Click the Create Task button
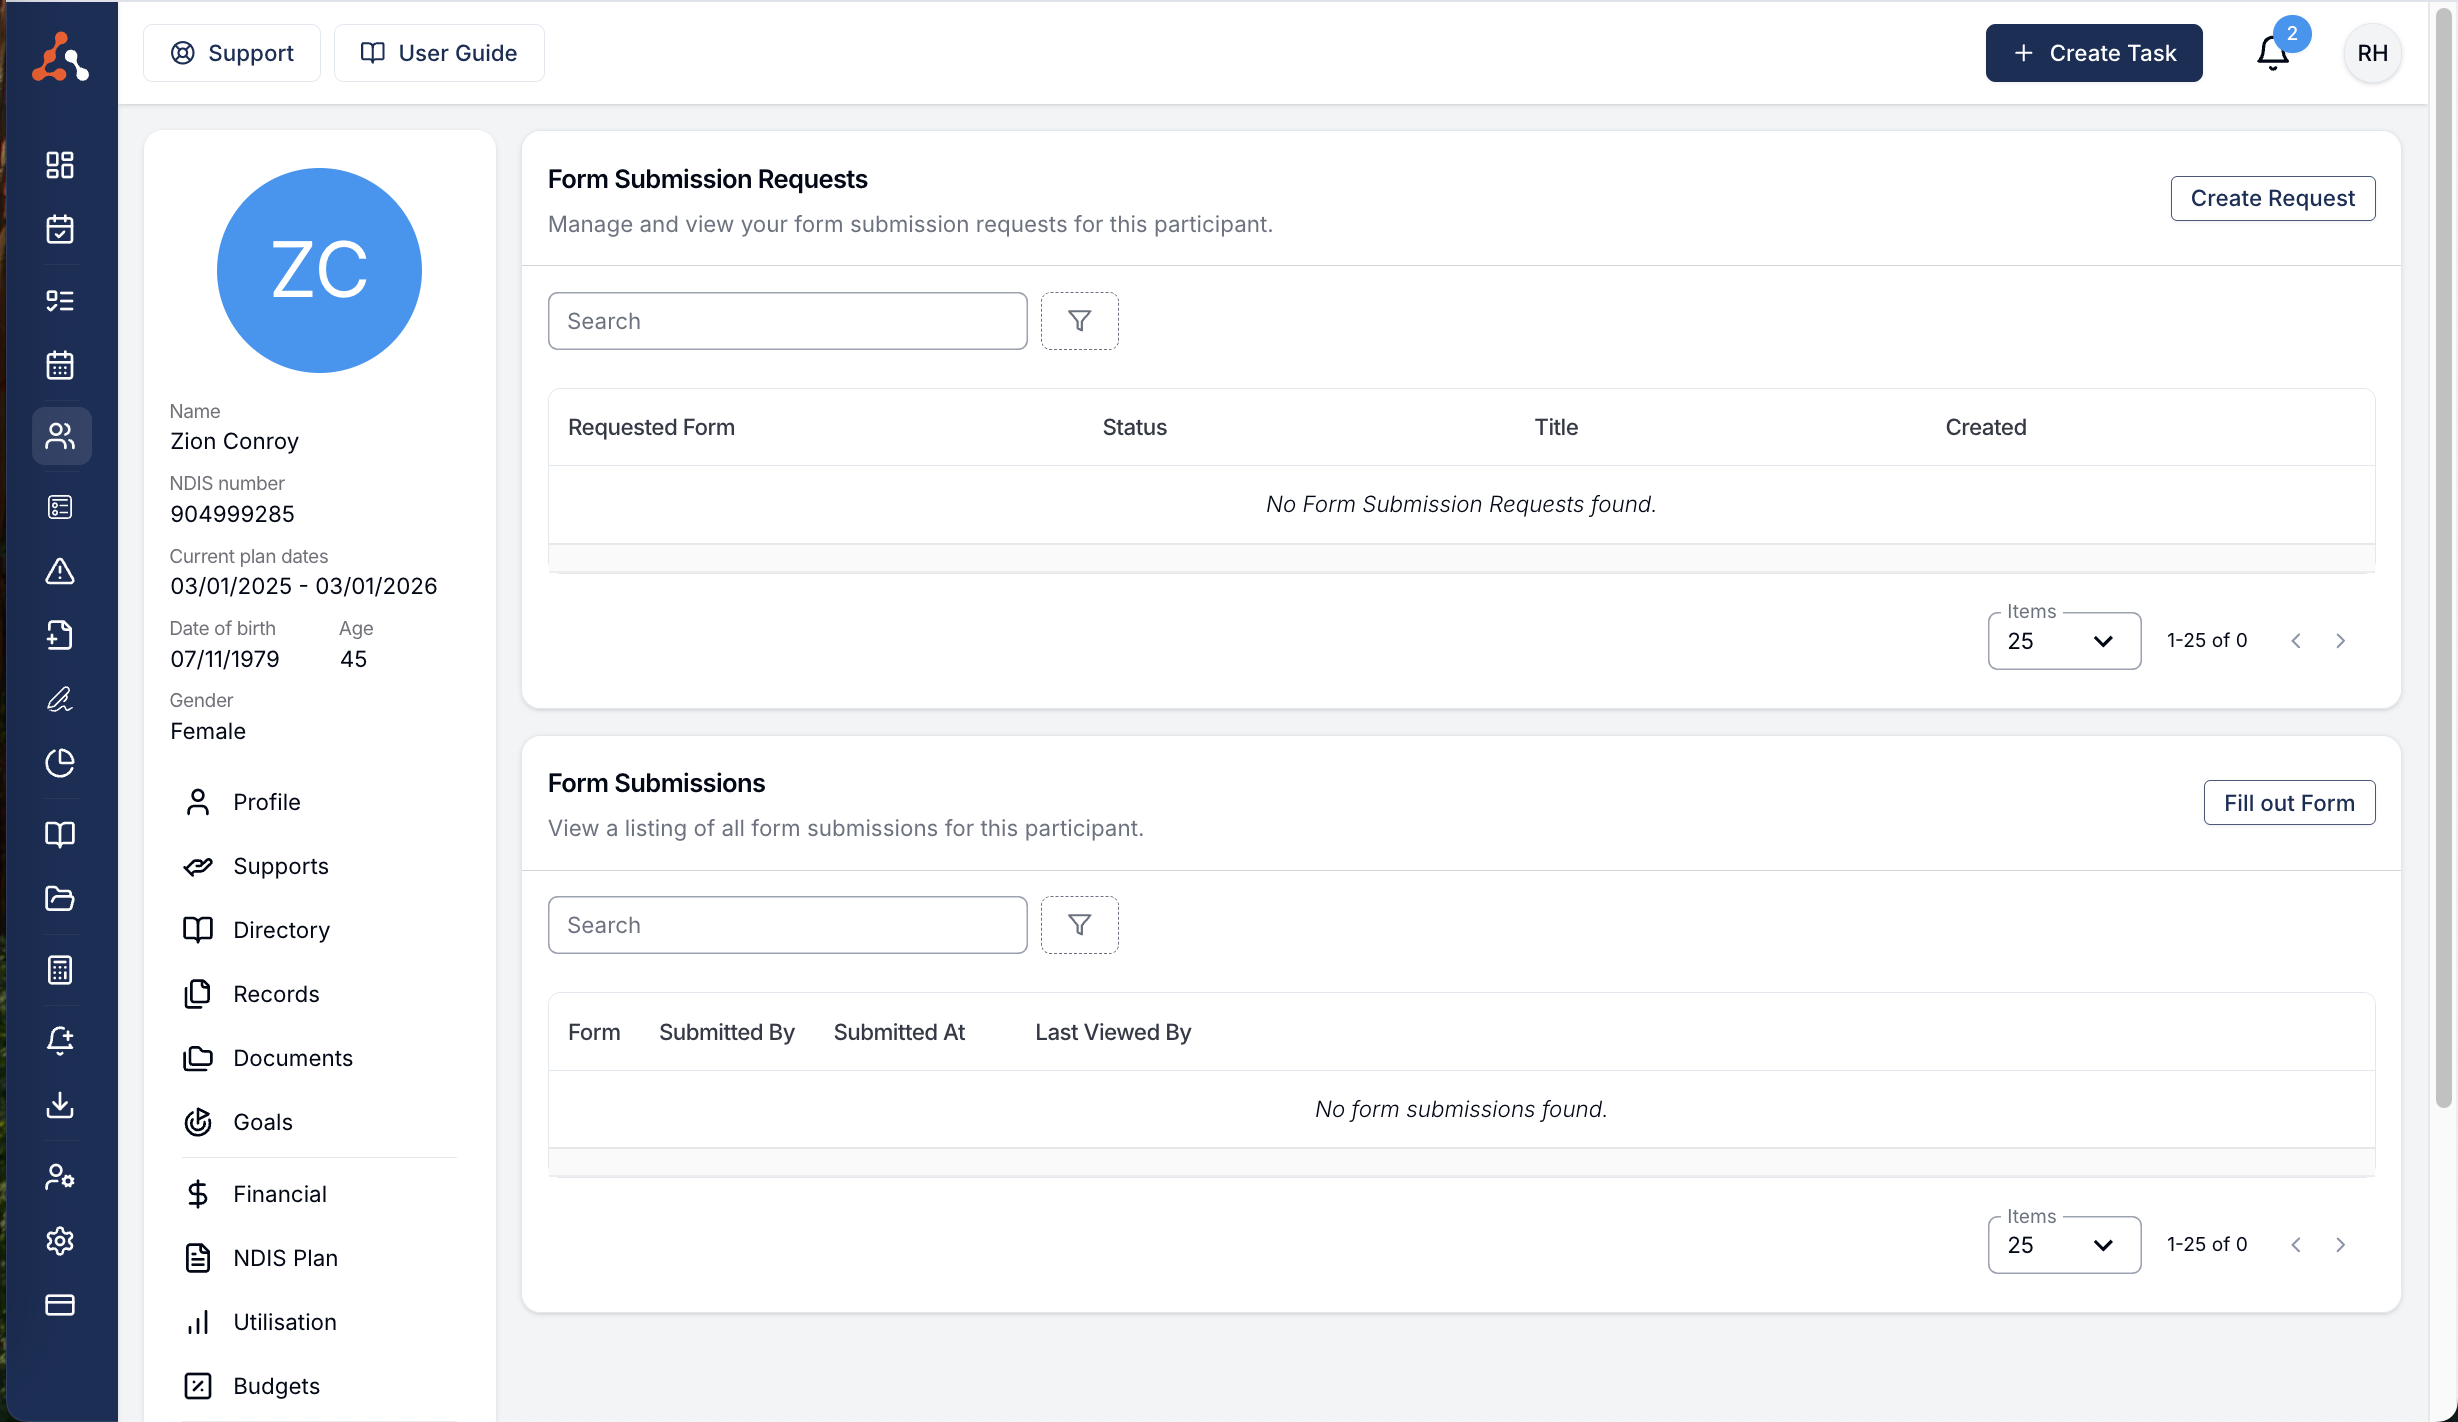The height and width of the screenshot is (1422, 2458). (2093, 53)
